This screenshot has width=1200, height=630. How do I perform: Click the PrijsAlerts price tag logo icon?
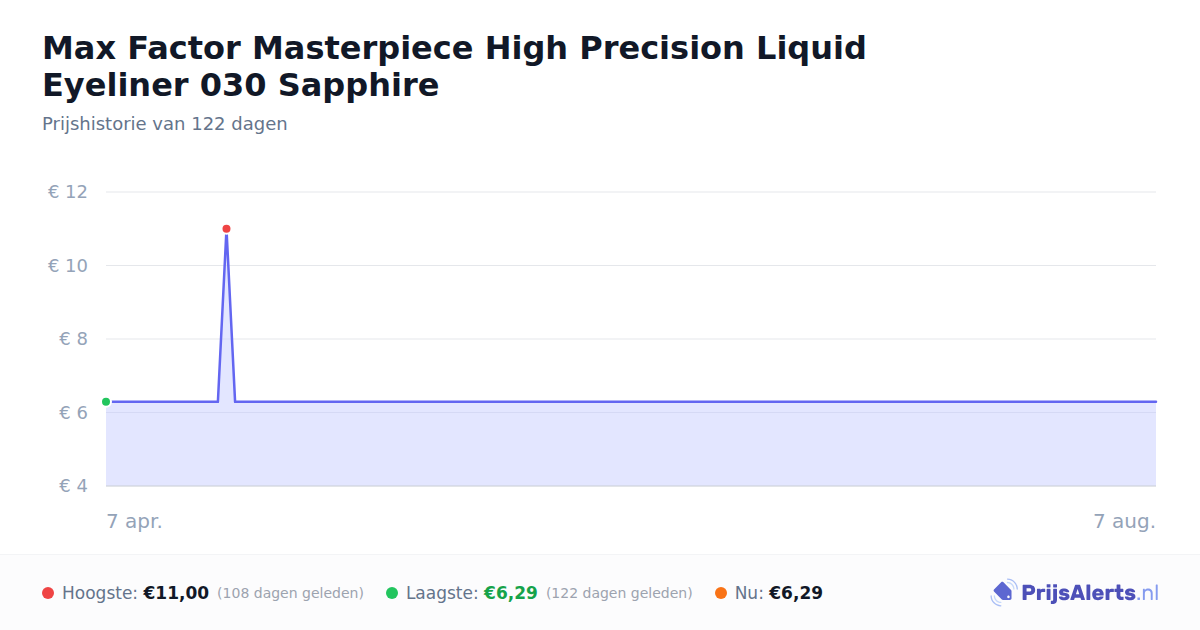(1003, 593)
